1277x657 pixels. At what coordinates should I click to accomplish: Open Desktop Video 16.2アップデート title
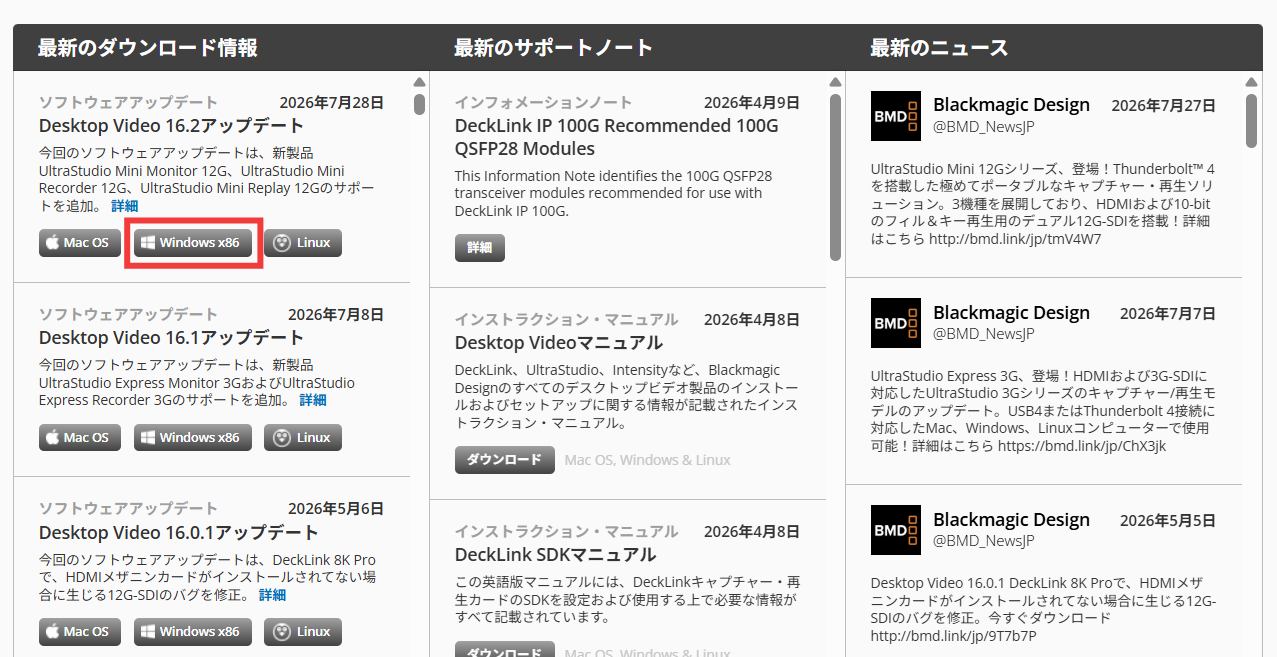[171, 126]
